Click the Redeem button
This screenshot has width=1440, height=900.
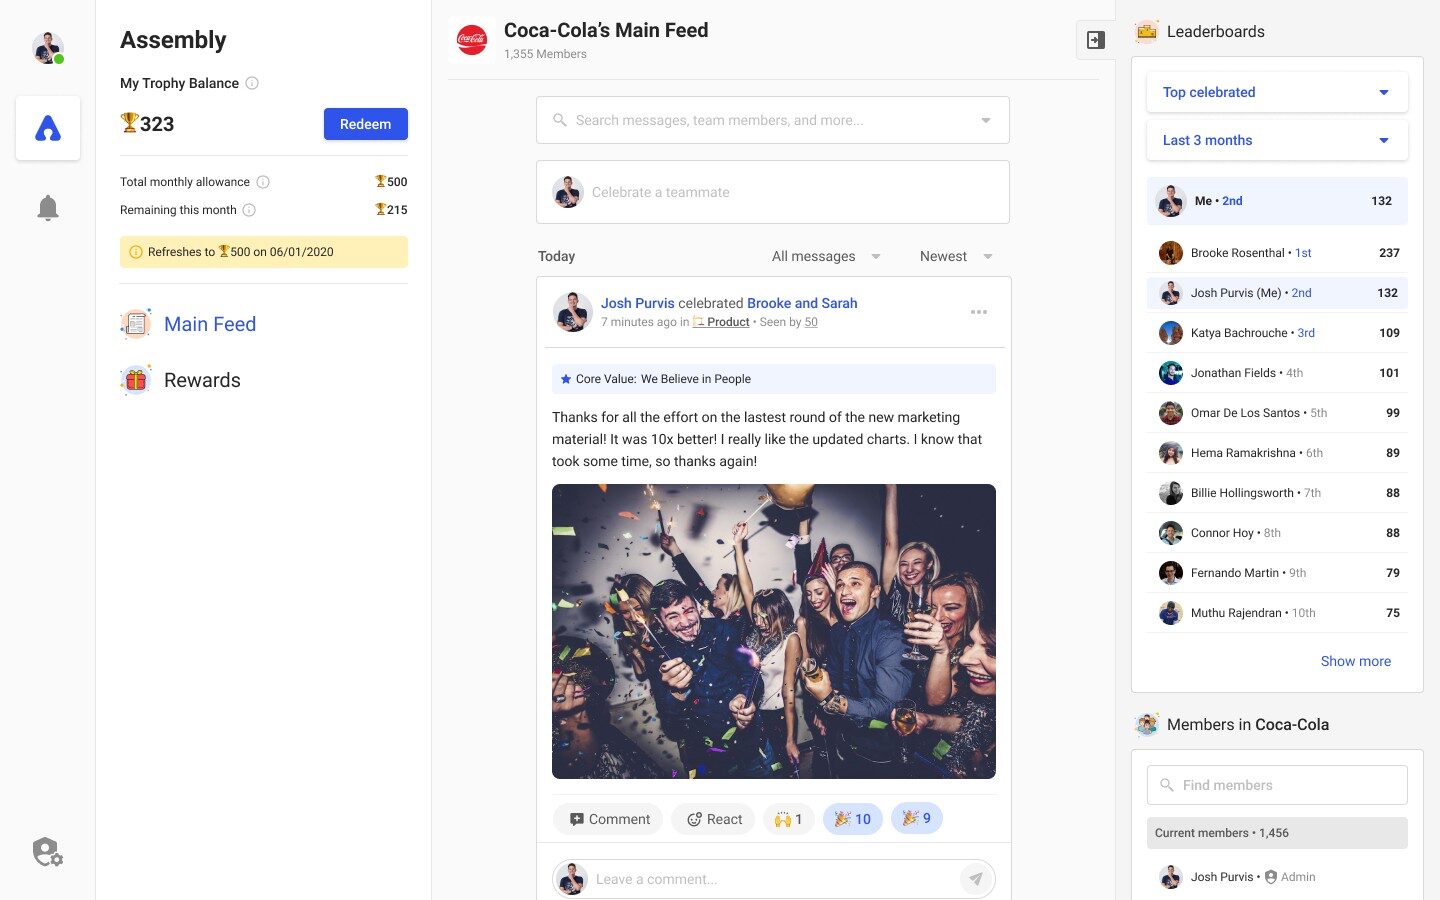click(x=366, y=124)
